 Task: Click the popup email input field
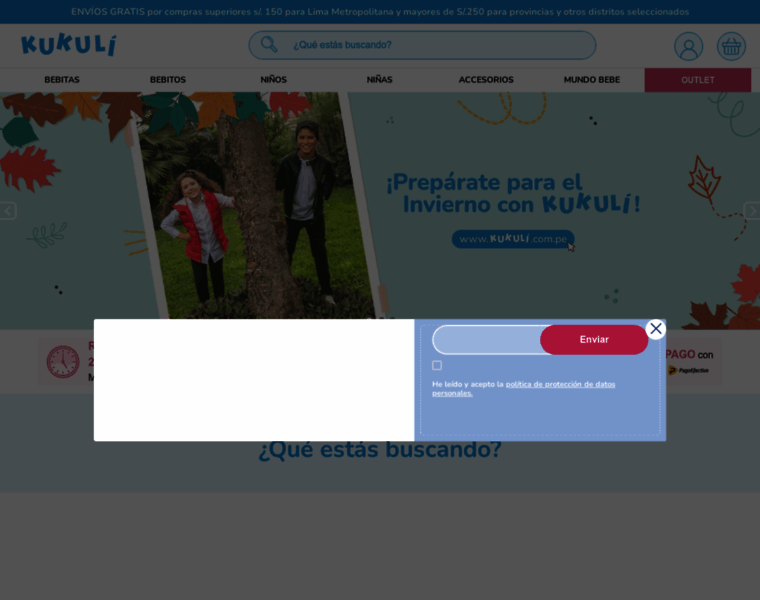coord(487,340)
